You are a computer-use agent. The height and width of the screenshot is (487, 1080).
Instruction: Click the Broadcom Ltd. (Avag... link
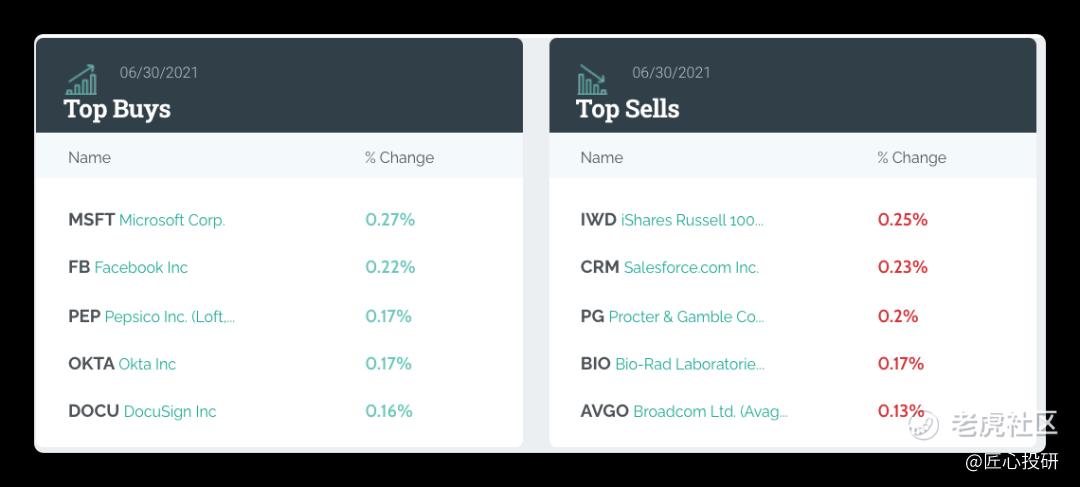710,411
